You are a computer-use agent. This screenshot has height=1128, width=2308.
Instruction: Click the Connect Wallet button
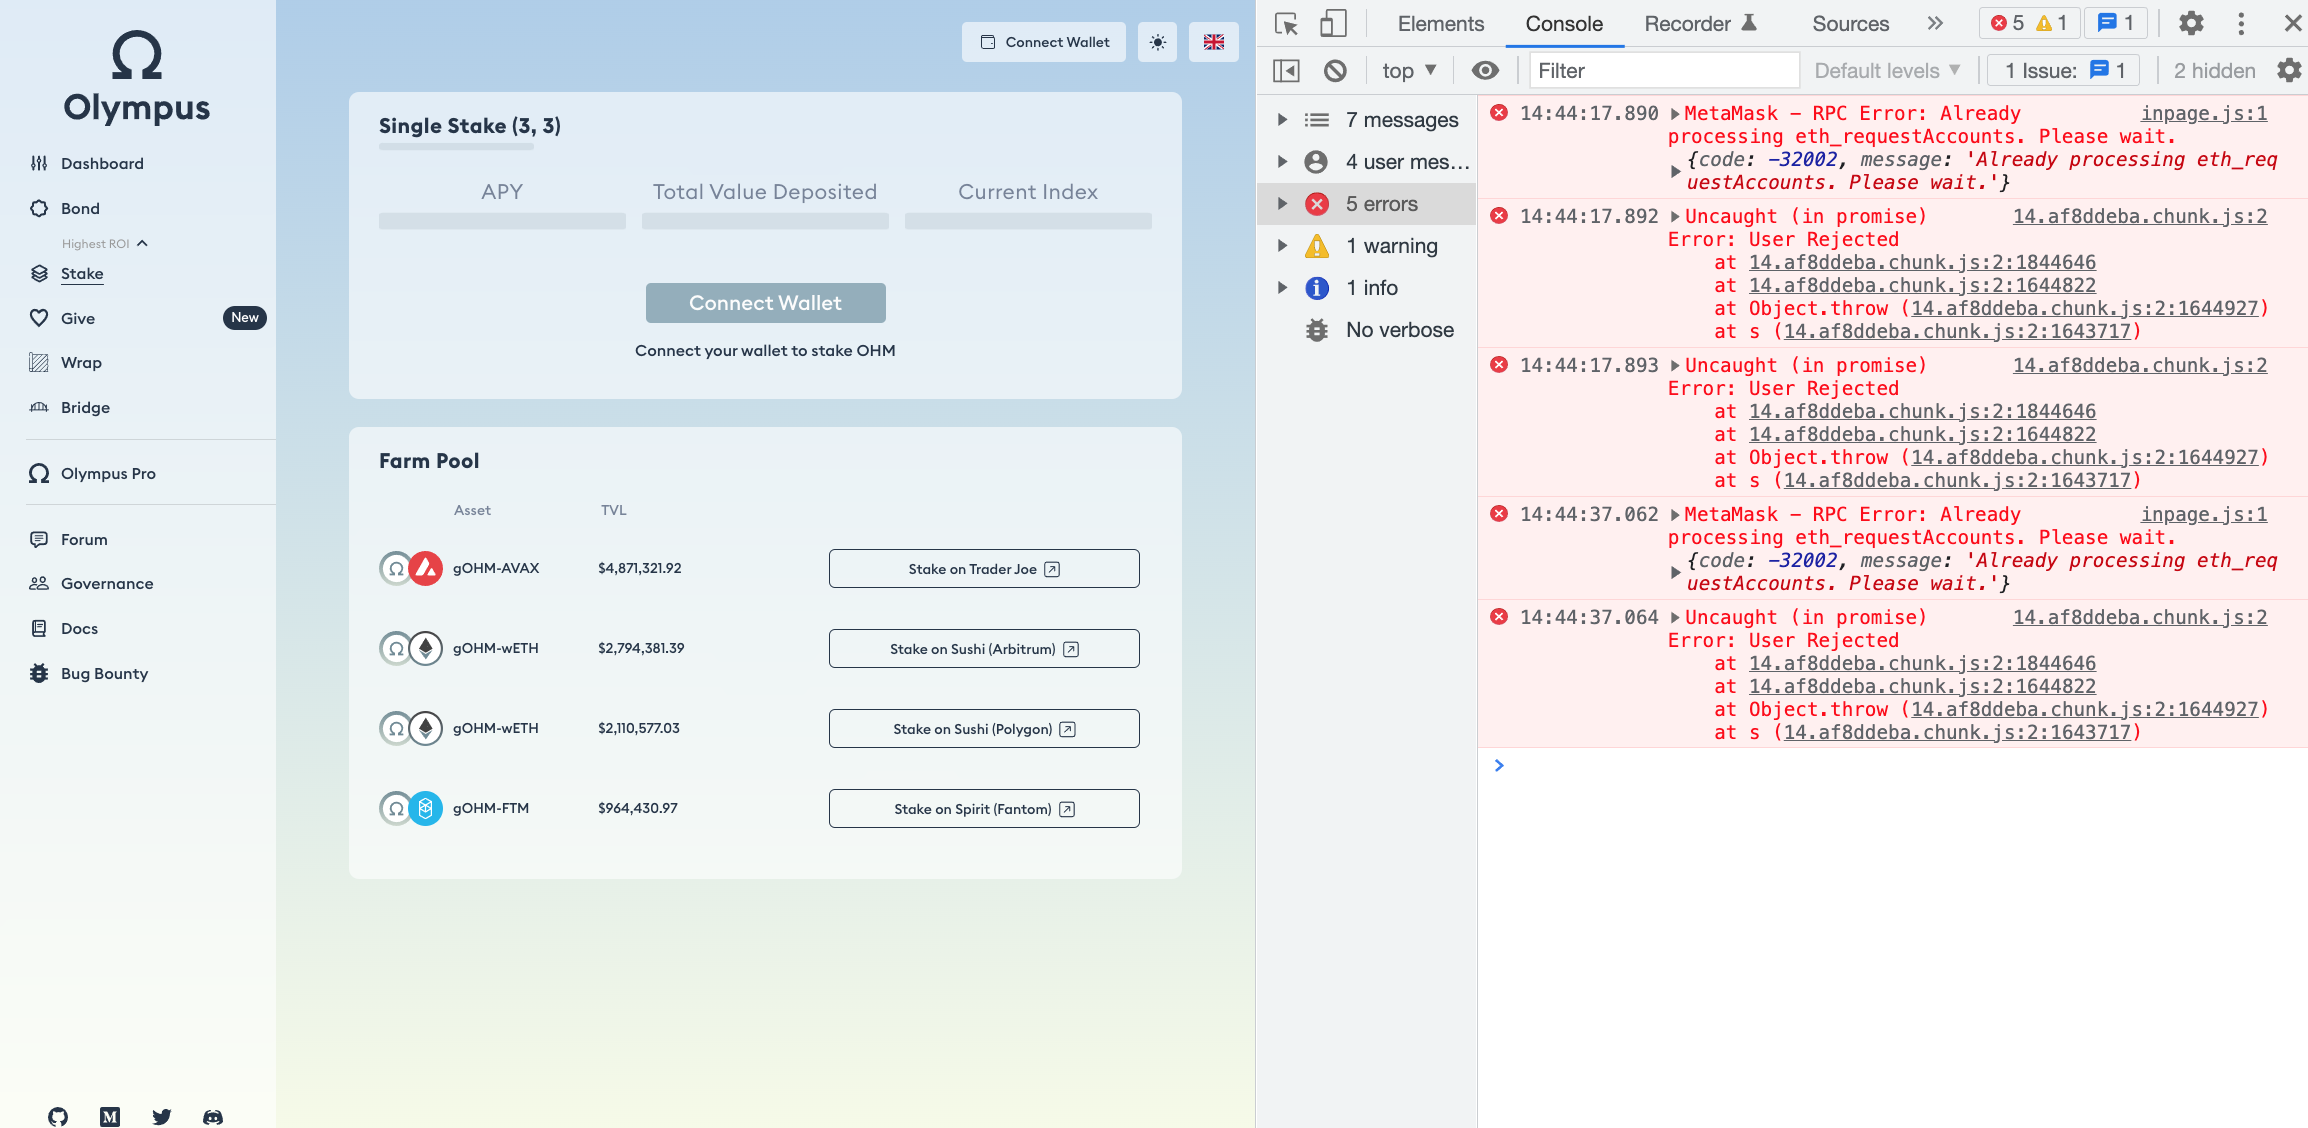point(765,302)
